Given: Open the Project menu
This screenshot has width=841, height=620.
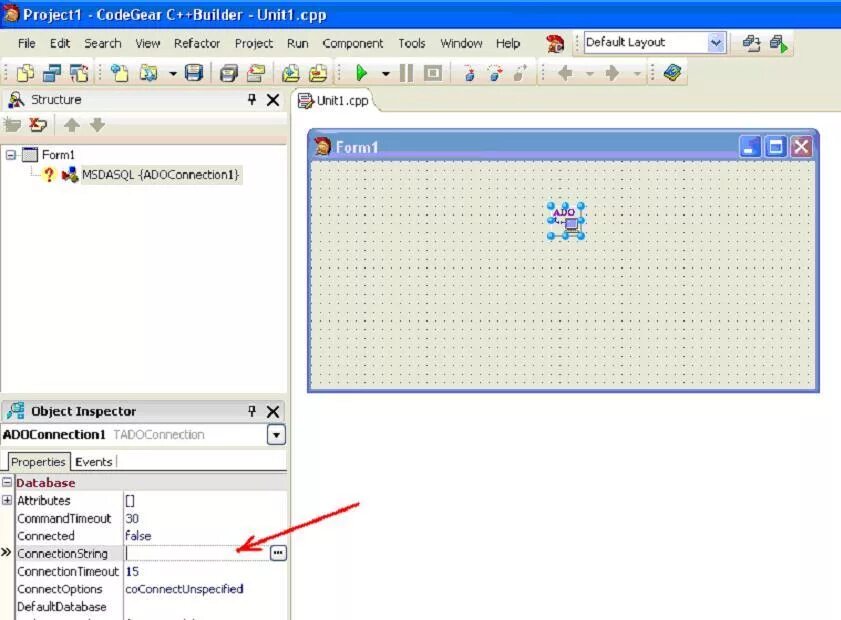Looking at the screenshot, I should pyautogui.click(x=254, y=43).
